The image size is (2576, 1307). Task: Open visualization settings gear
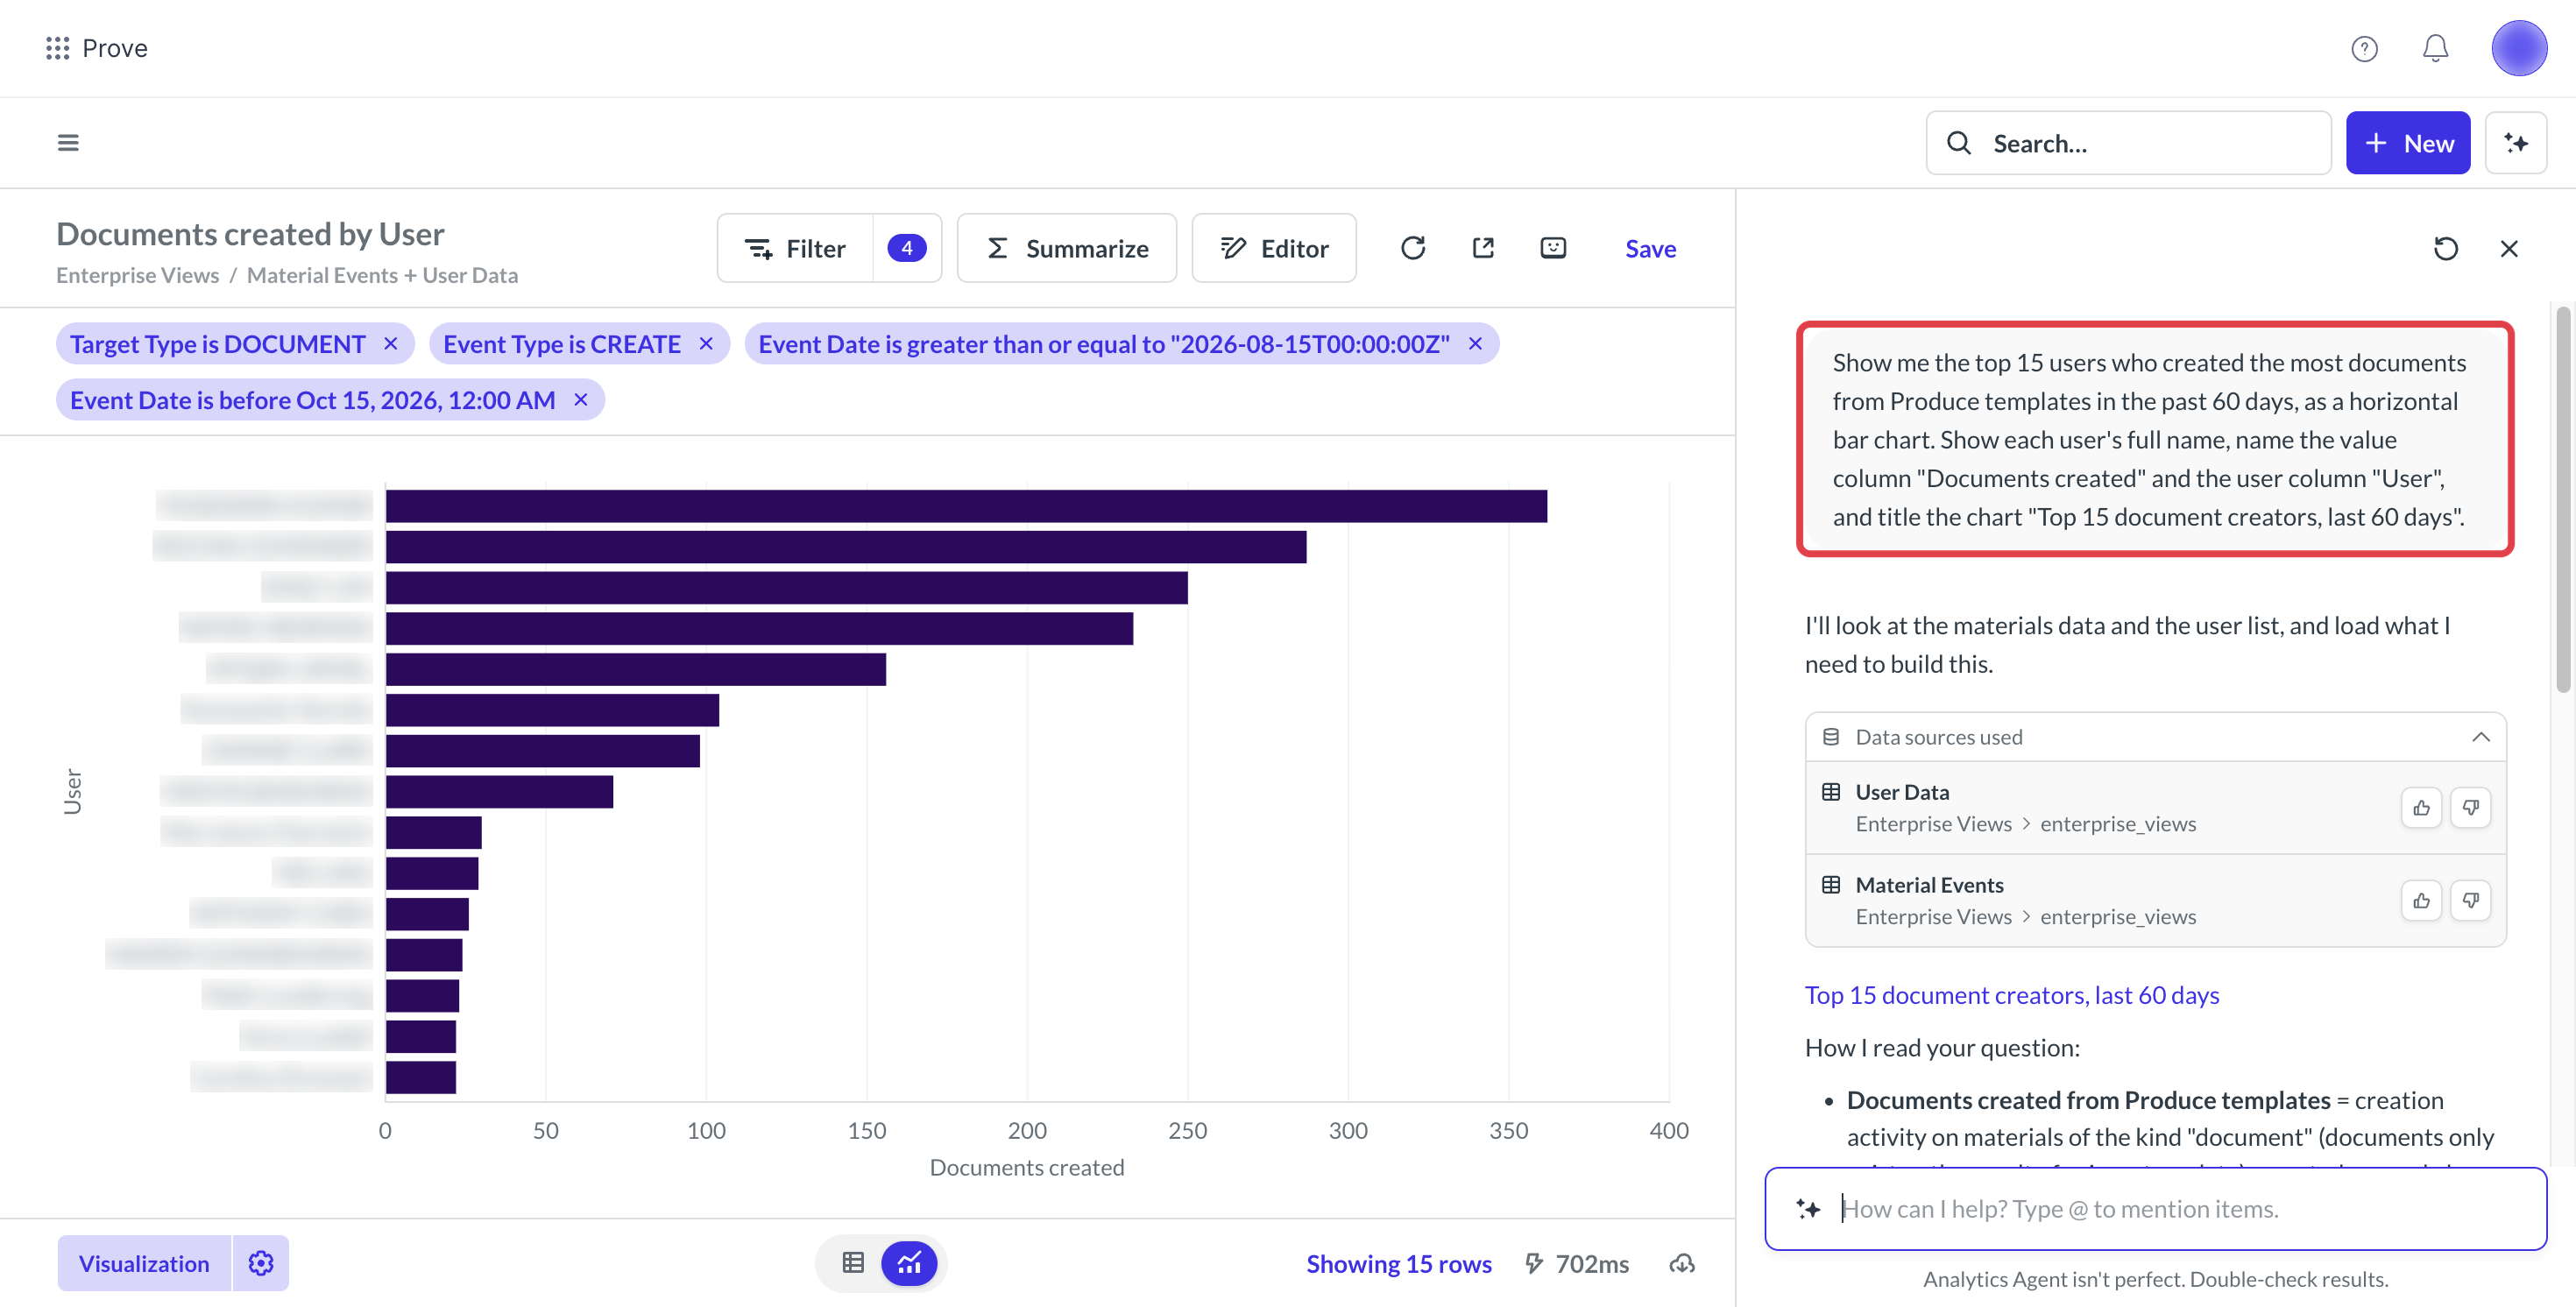pyautogui.click(x=260, y=1263)
